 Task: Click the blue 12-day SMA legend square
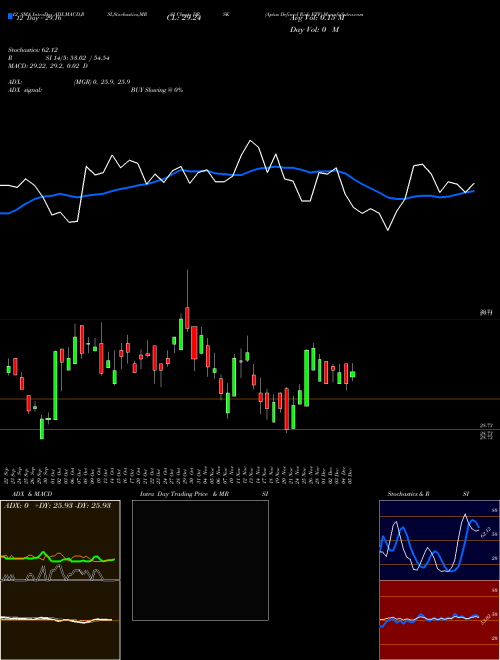(10, 16)
